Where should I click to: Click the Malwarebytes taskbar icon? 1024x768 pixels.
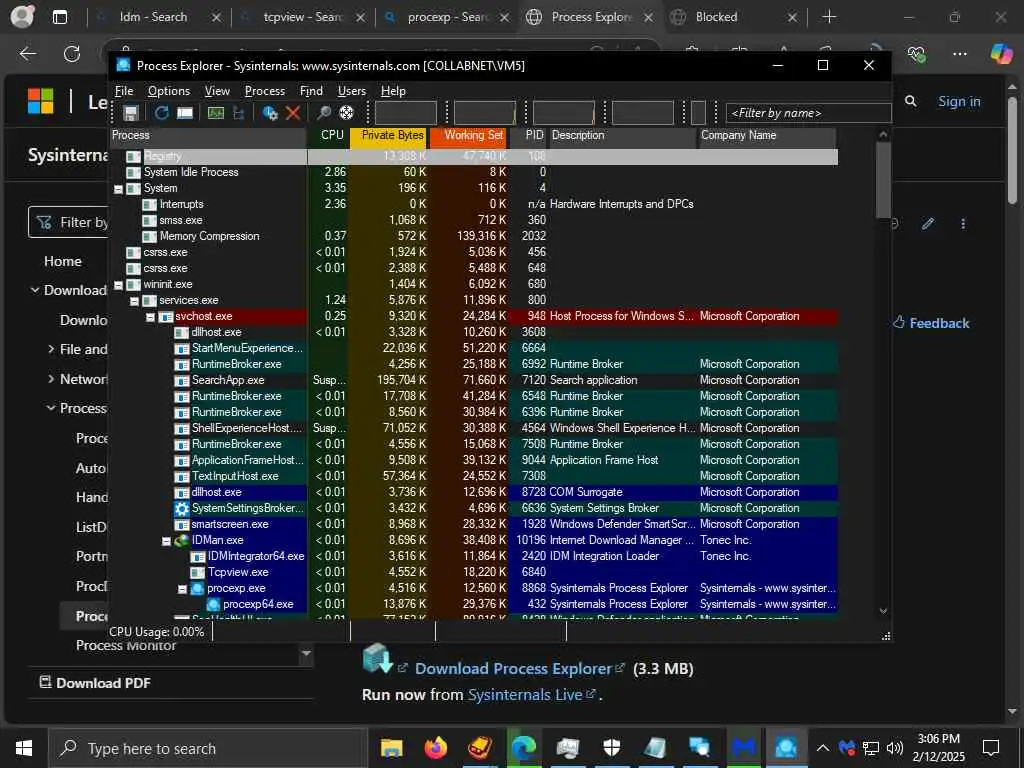click(x=744, y=747)
